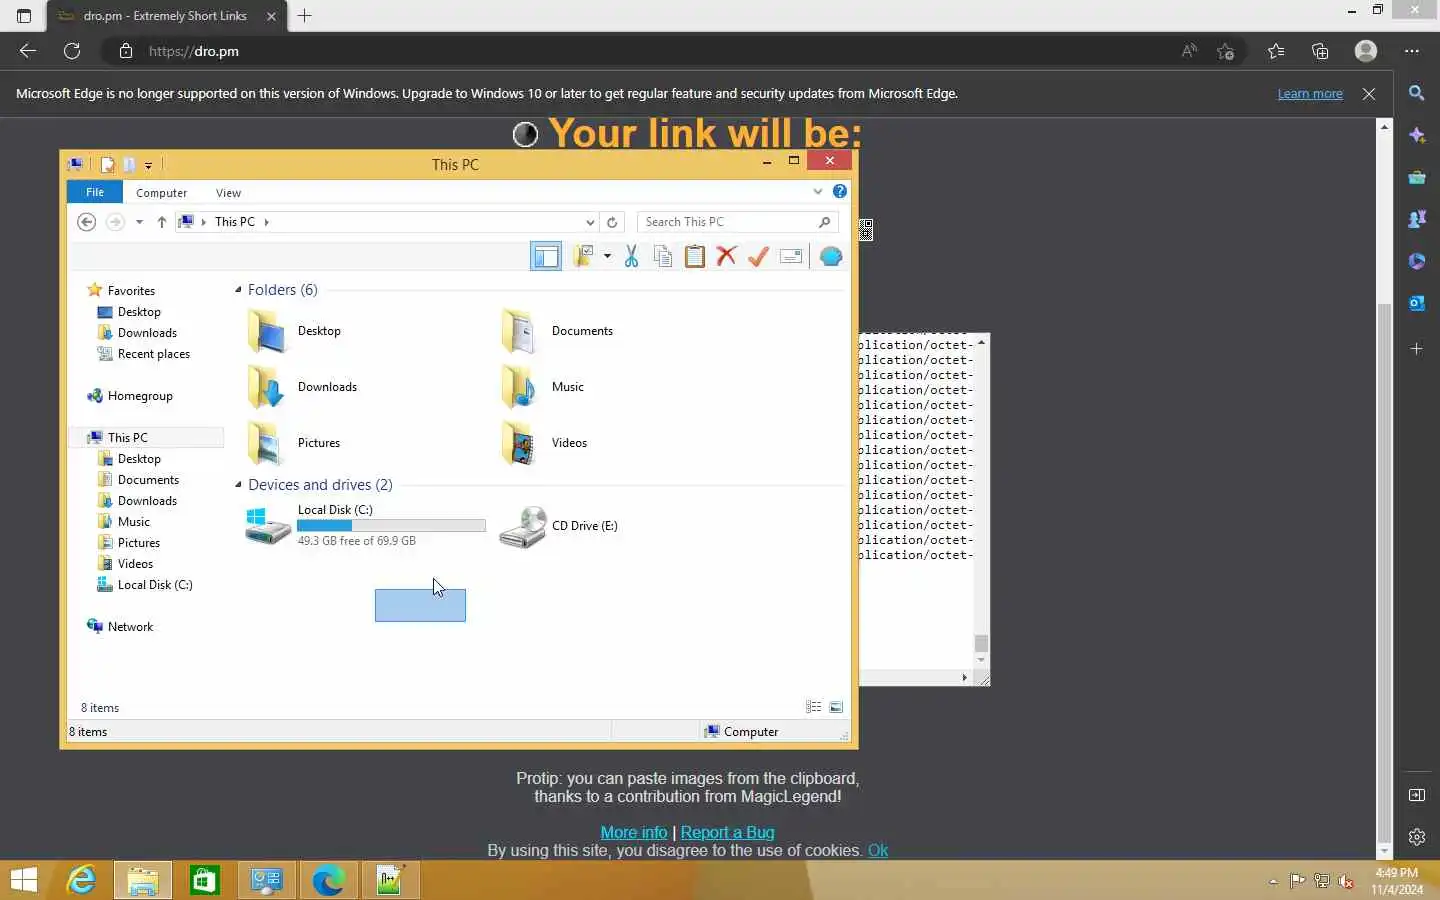Select the Pictures folder in main pane

(x=294, y=443)
